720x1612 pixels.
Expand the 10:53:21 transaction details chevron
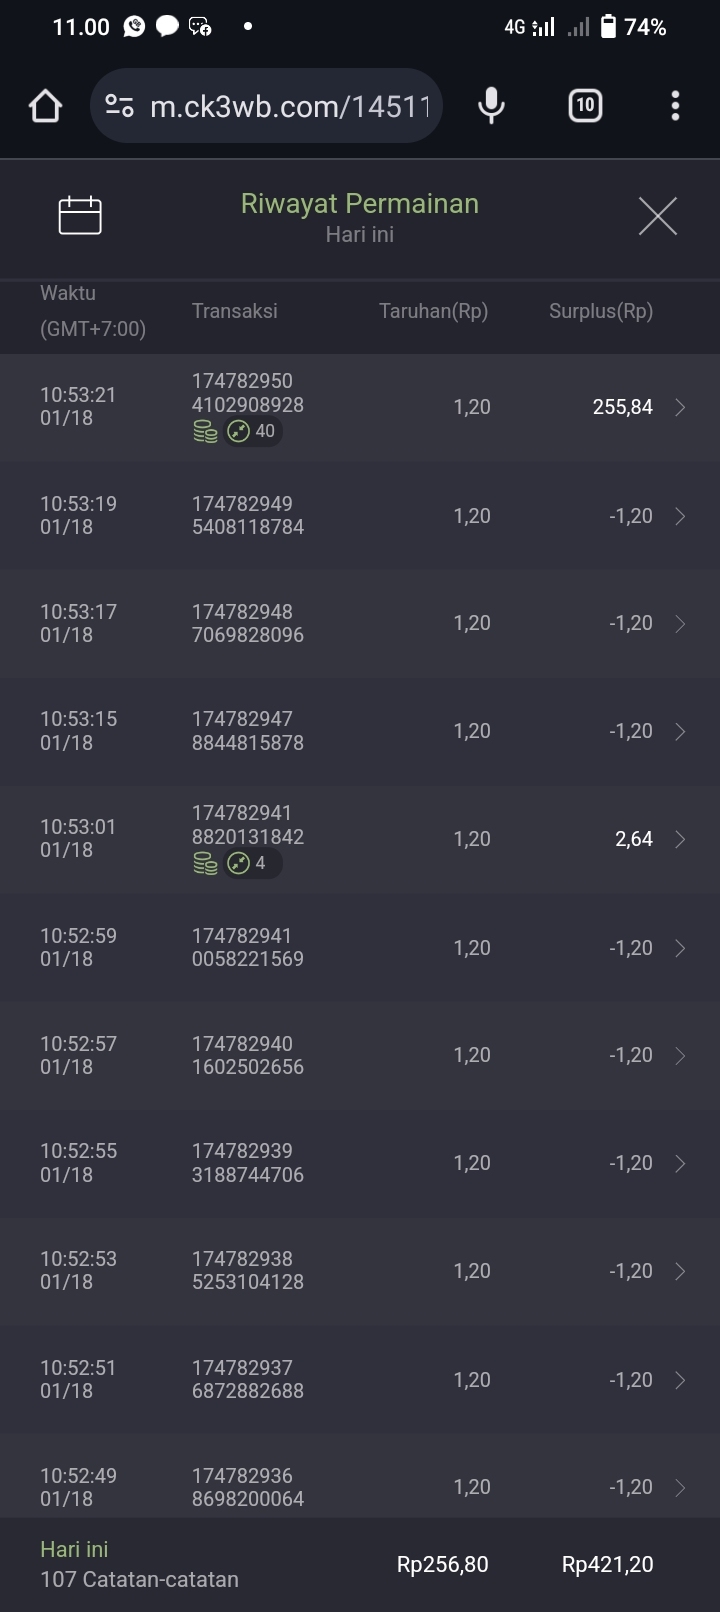click(680, 407)
